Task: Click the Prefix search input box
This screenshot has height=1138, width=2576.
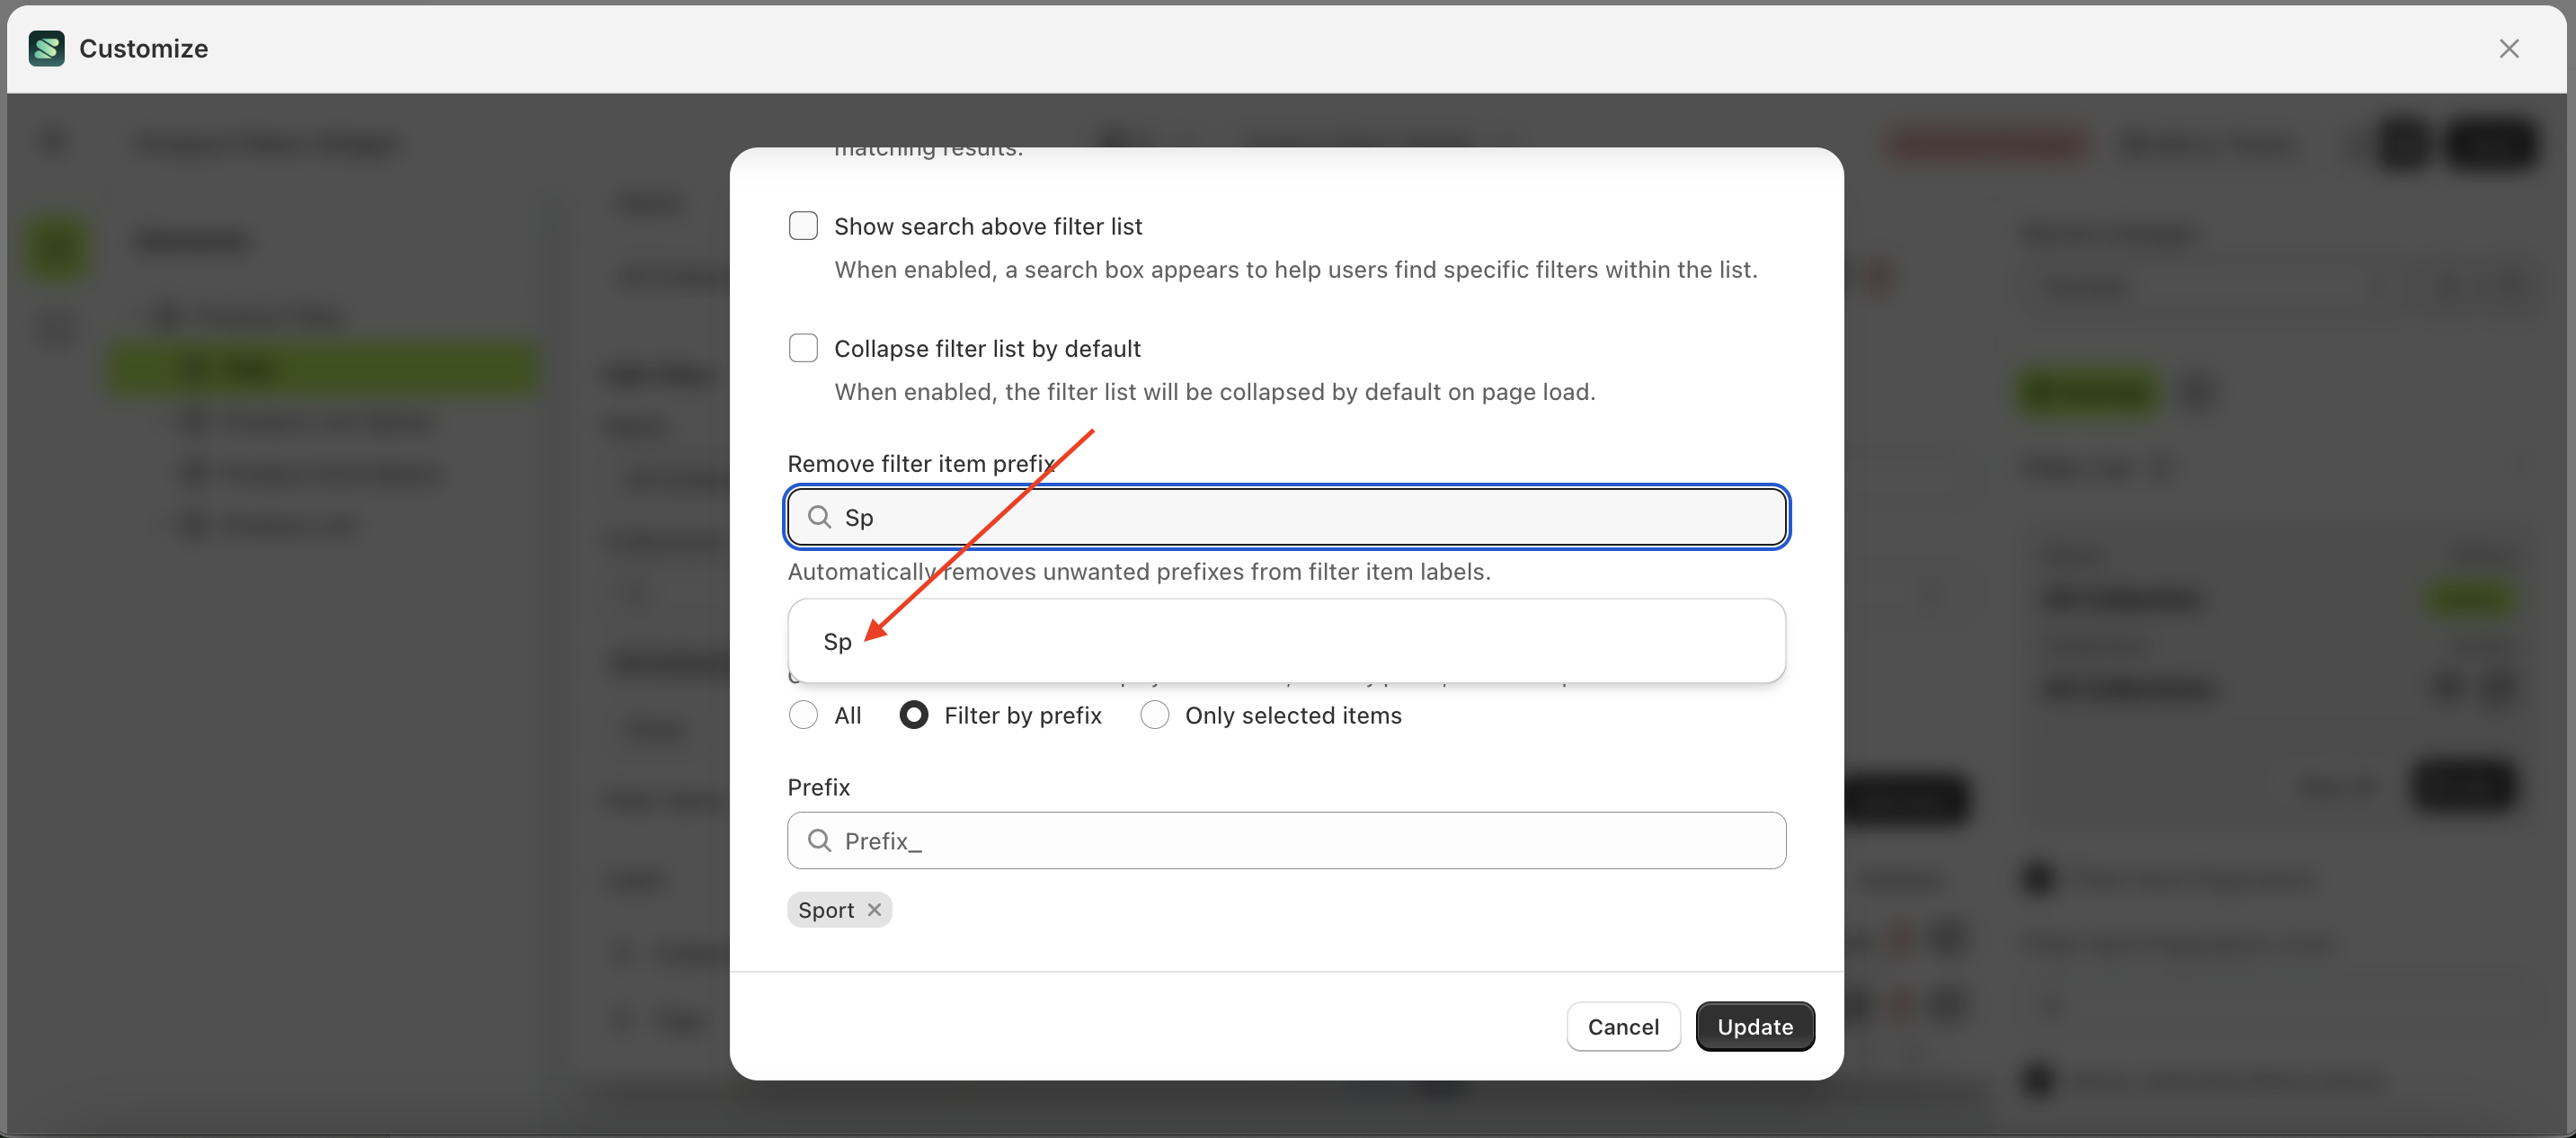Action: [x=1285, y=841]
